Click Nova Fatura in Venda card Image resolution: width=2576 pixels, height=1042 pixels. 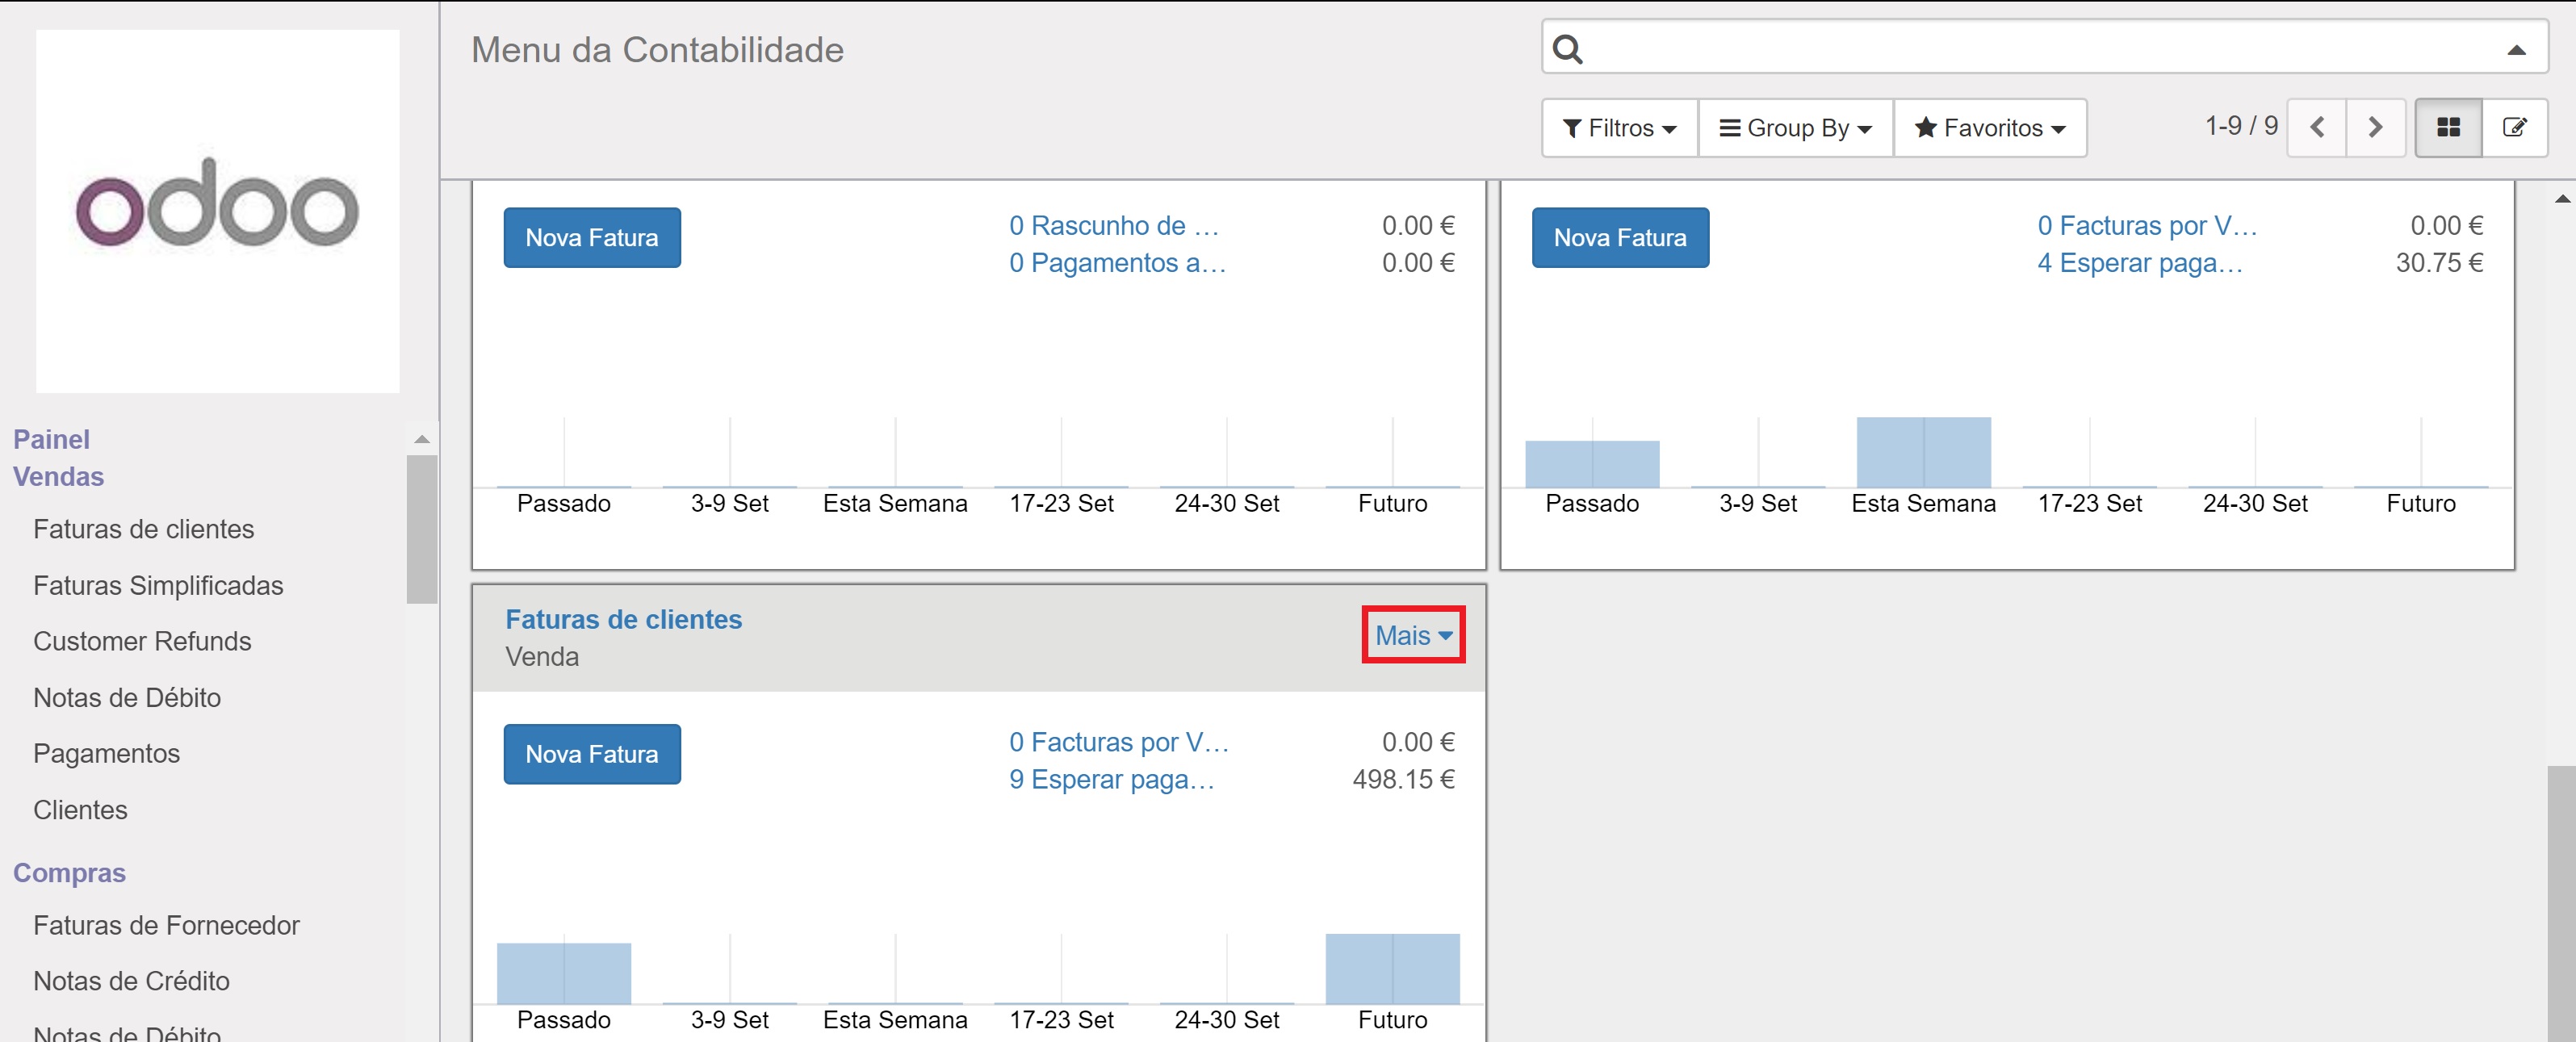[x=592, y=754]
